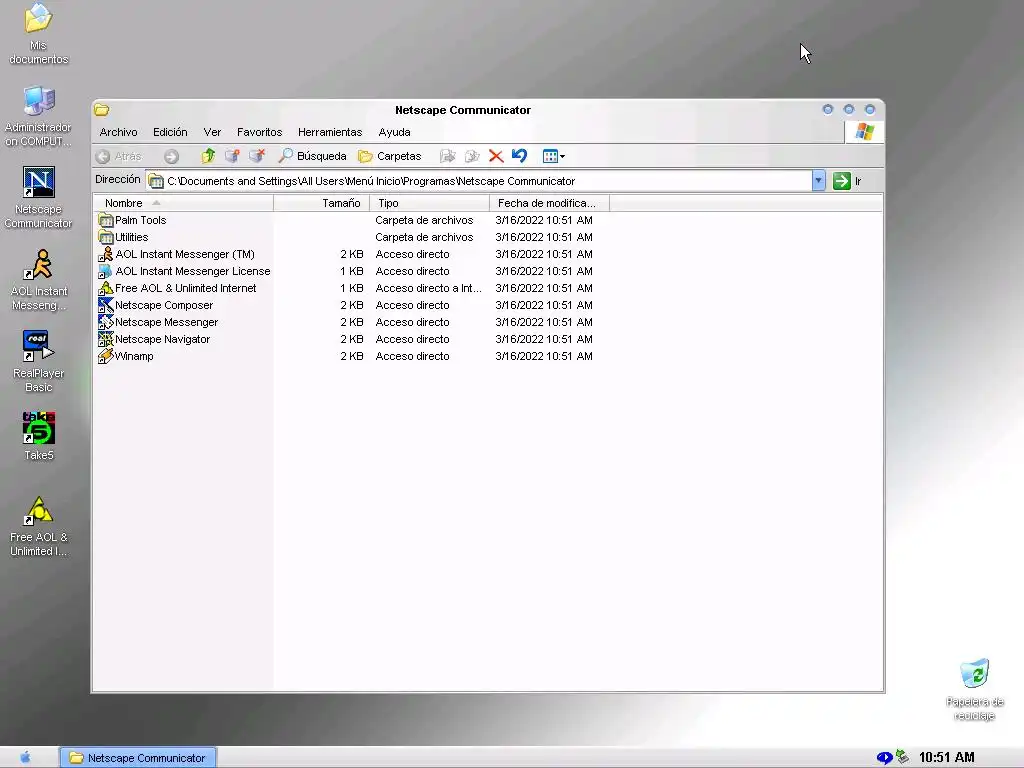Click the blue system tray icon
This screenshot has height=768, width=1024.
coord(884,758)
